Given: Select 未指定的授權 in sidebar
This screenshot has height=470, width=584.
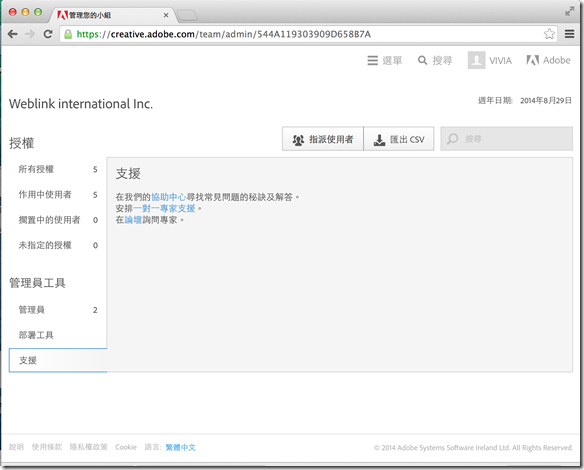Looking at the screenshot, I should click(x=58, y=245).
